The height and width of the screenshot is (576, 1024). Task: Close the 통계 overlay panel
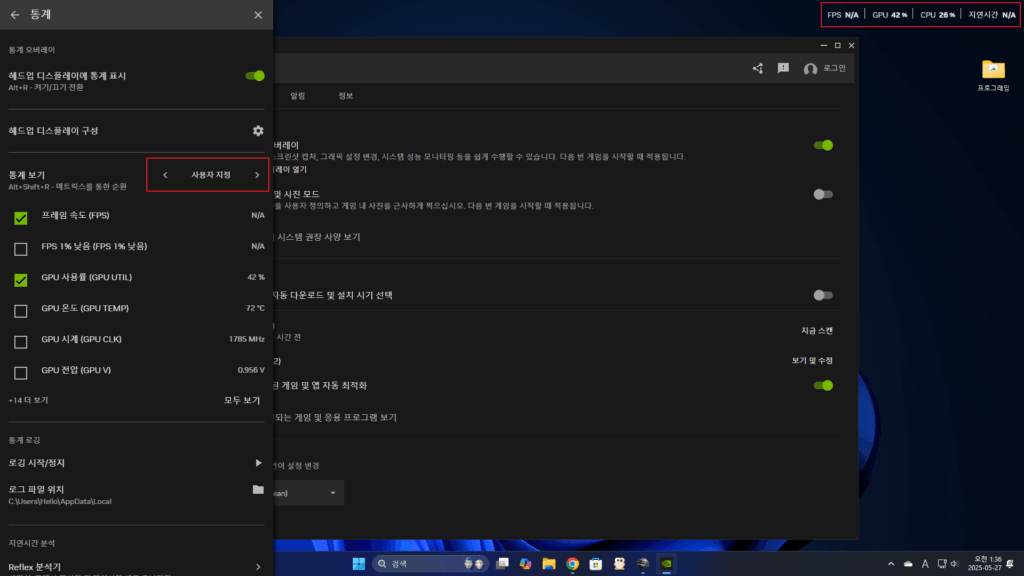258,14
